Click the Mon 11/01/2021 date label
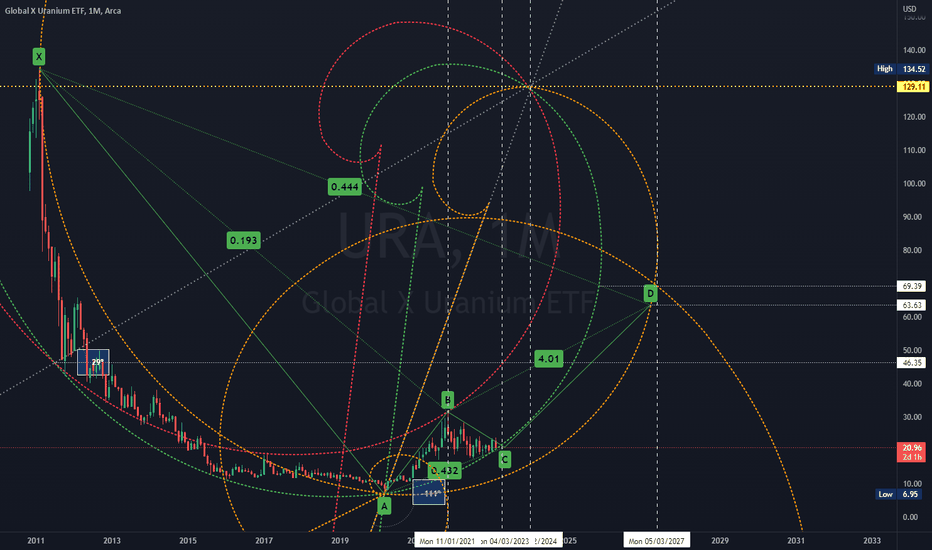 click(447, 541)
